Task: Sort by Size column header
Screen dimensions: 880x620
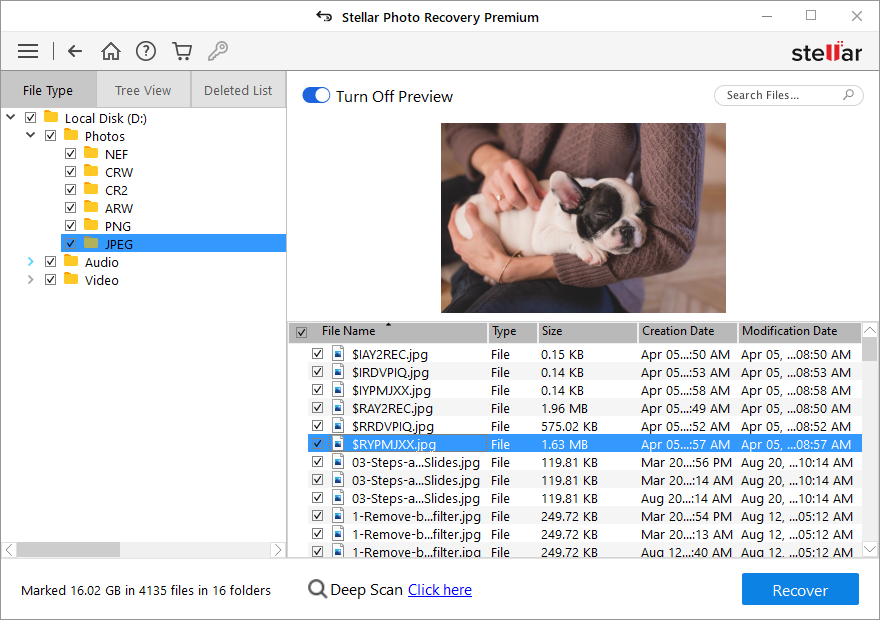Action: click(588, 332)
